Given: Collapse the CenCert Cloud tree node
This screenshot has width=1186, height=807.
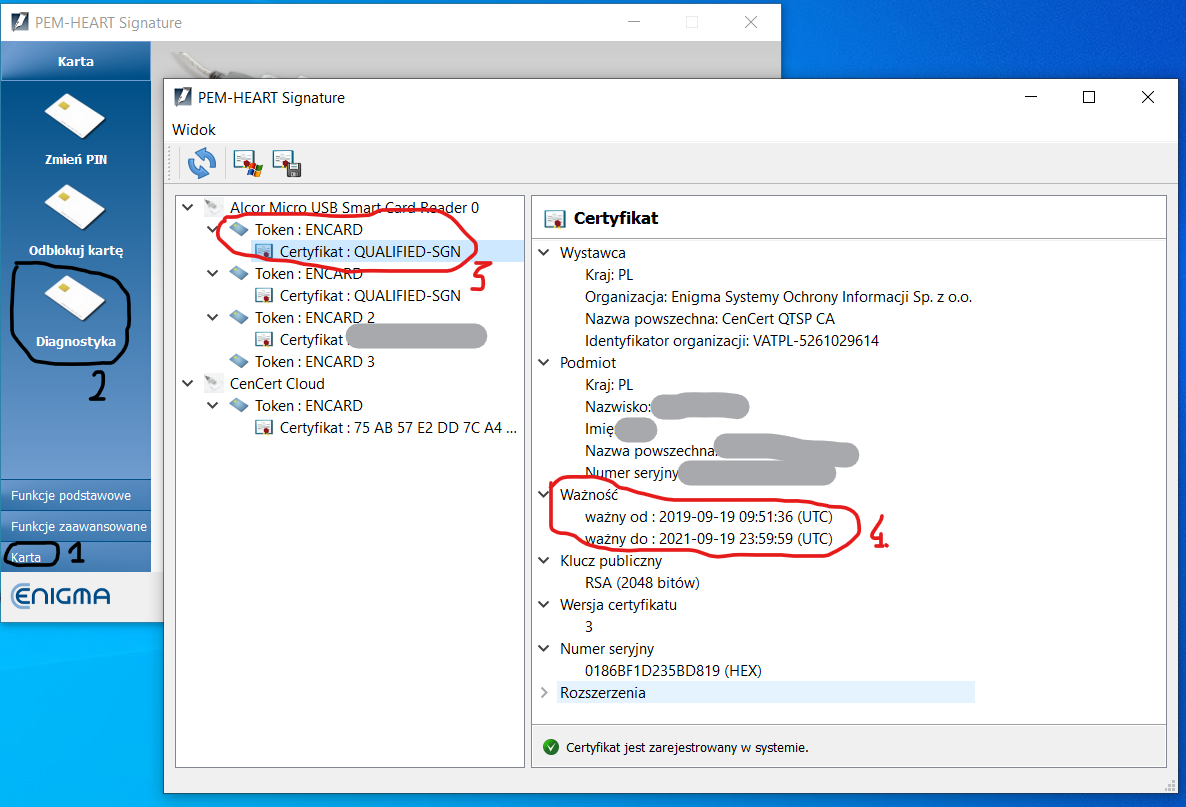Looking at the screenshot, I should [188, 383].
